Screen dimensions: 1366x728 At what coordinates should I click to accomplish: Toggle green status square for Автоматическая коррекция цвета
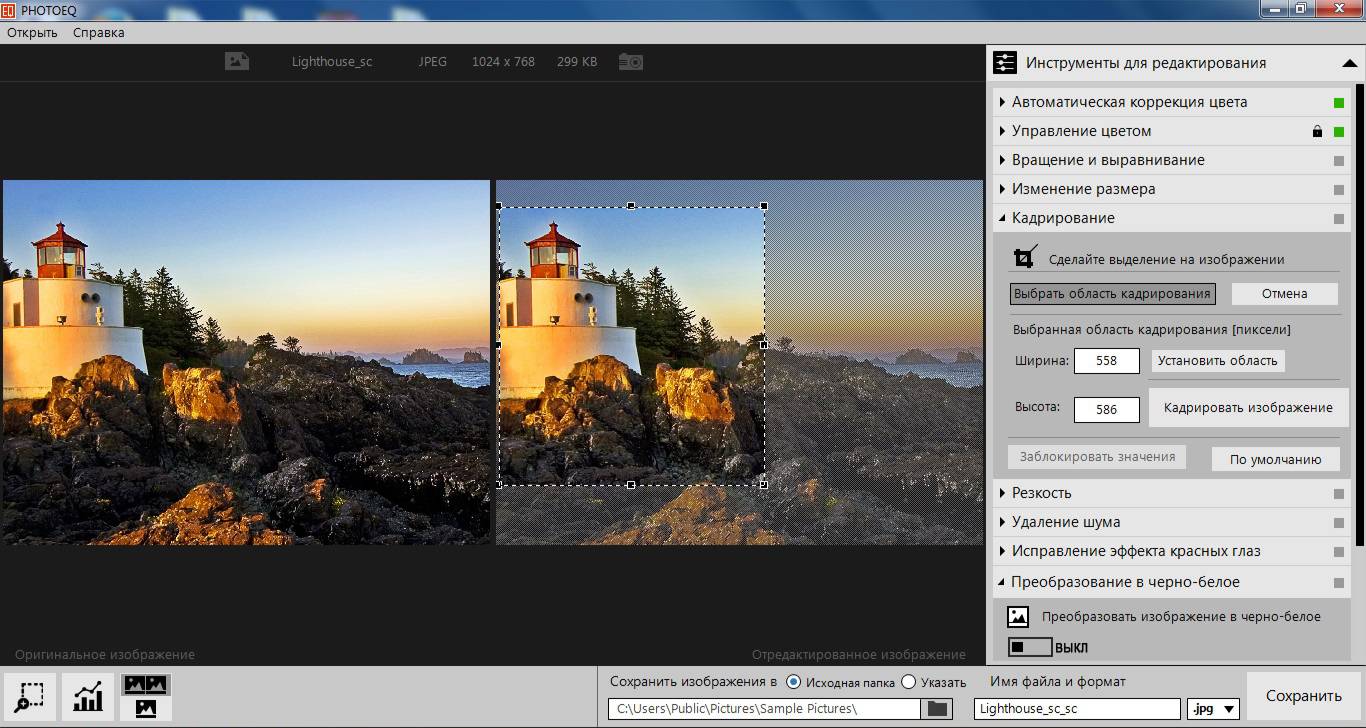coord(1338,102)
